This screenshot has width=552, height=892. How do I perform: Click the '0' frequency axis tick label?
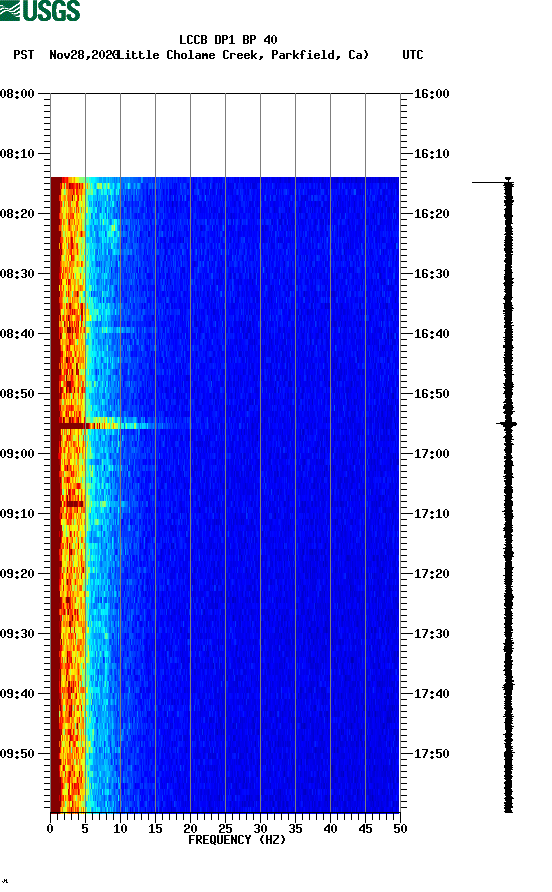coord(50,828)
